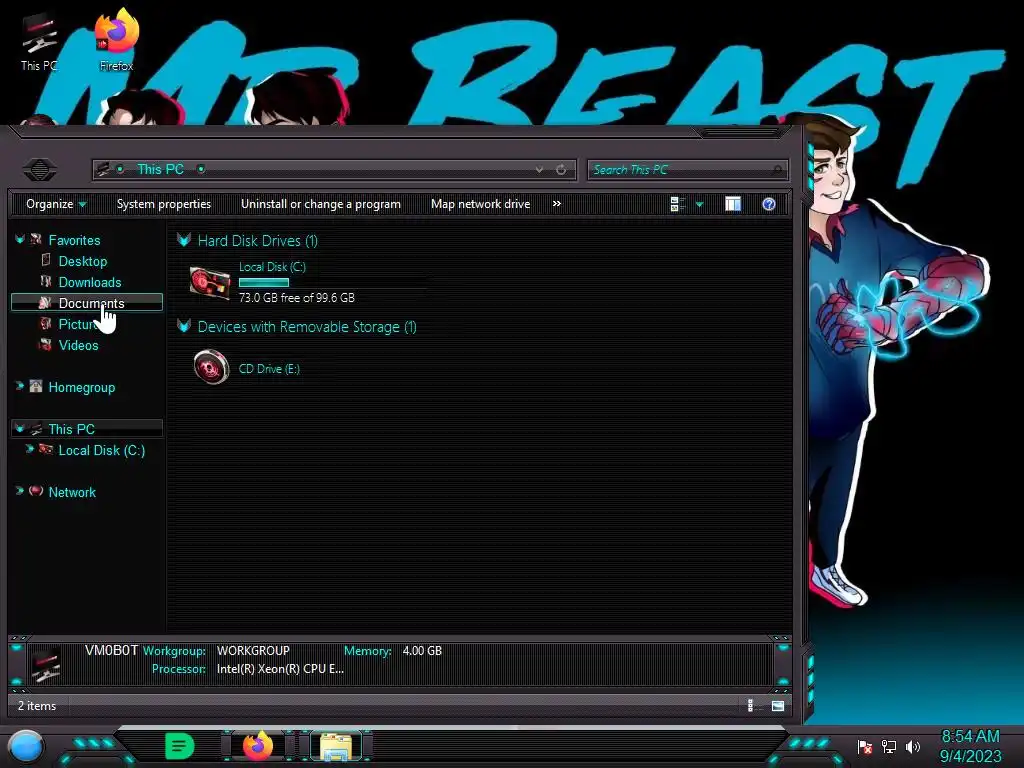Click the Hard Disk Drives (1) header
Viewport: 1024px width, 768px height.
258,241
